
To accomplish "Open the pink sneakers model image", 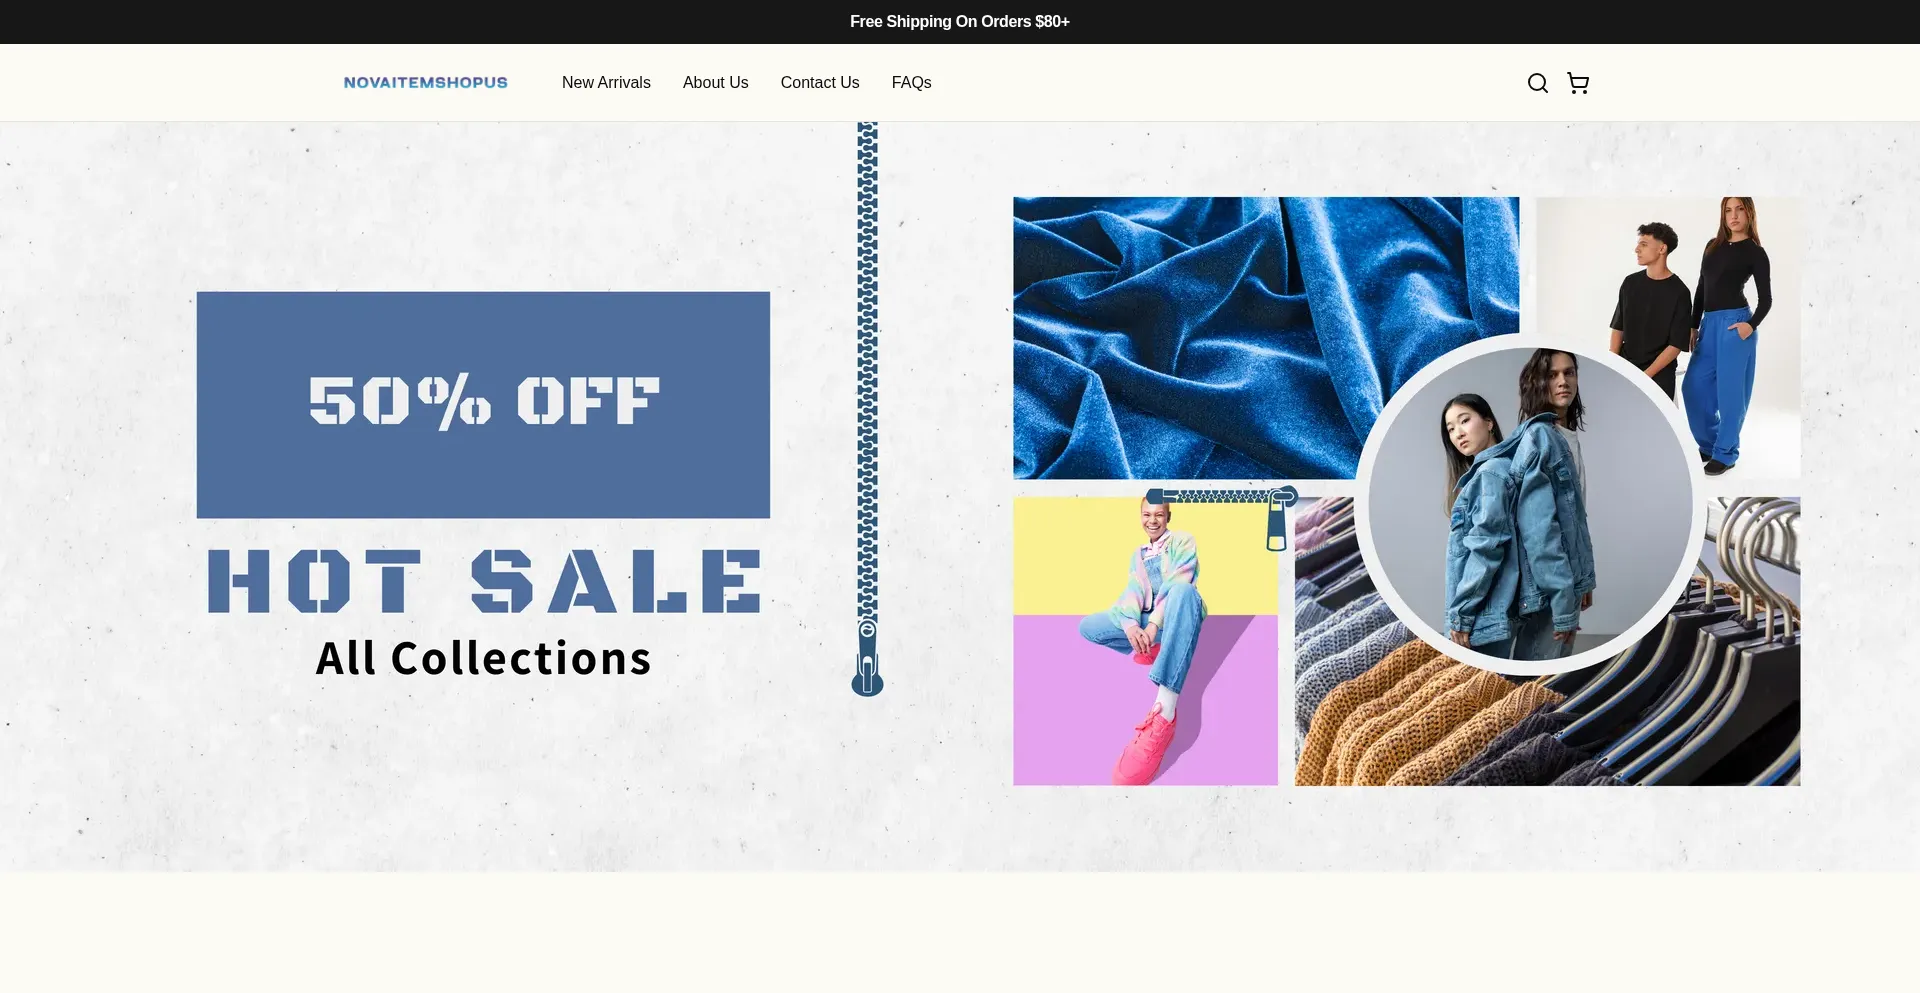I will [1145, 641].
